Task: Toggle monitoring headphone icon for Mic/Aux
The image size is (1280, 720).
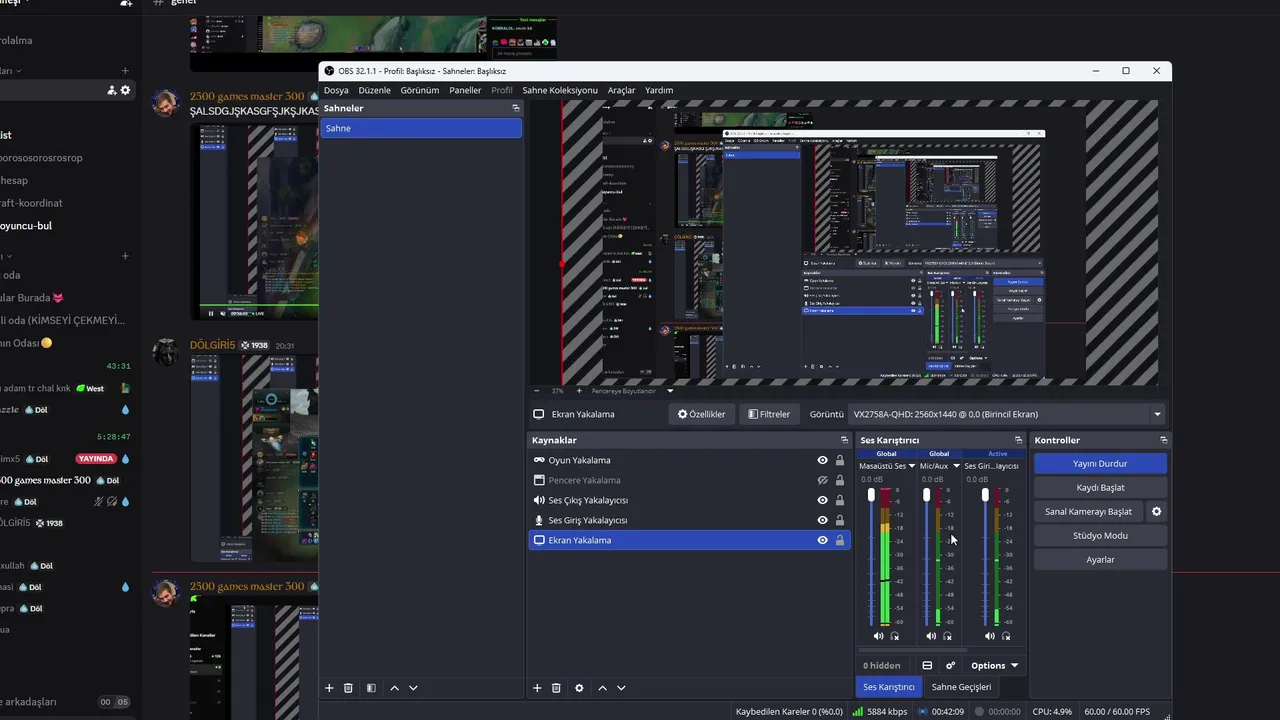Action: coord(948,636)
